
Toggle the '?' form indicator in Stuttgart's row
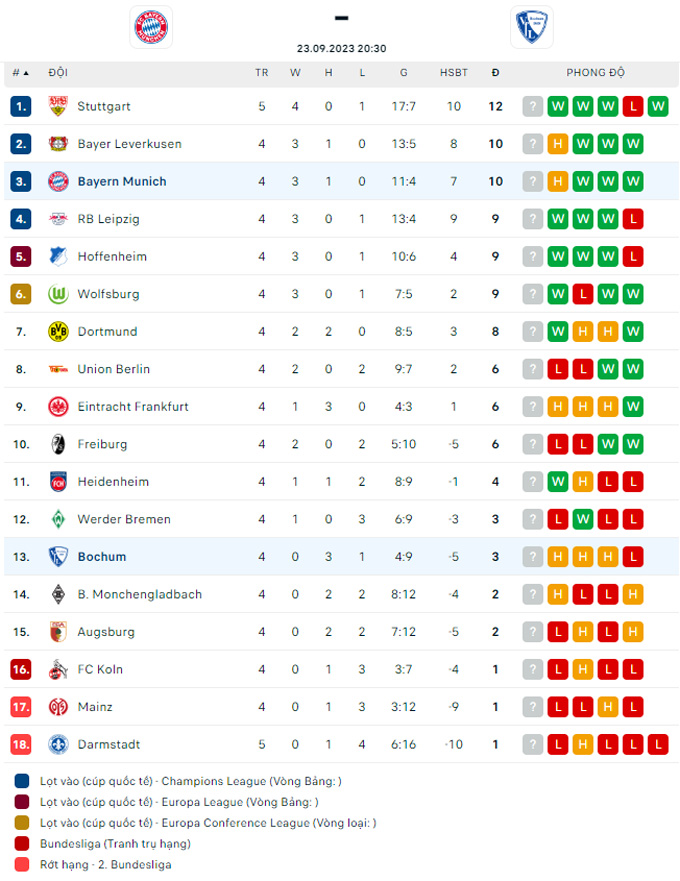532,106
